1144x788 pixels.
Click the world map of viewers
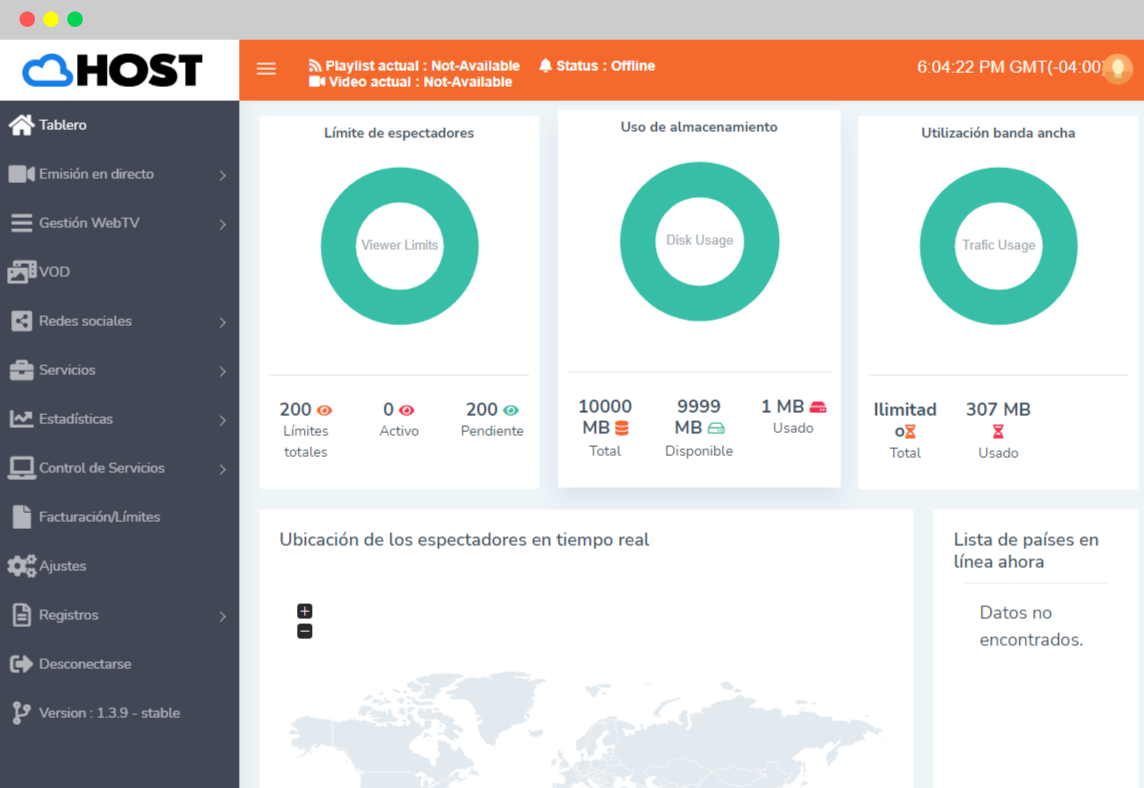585,730
